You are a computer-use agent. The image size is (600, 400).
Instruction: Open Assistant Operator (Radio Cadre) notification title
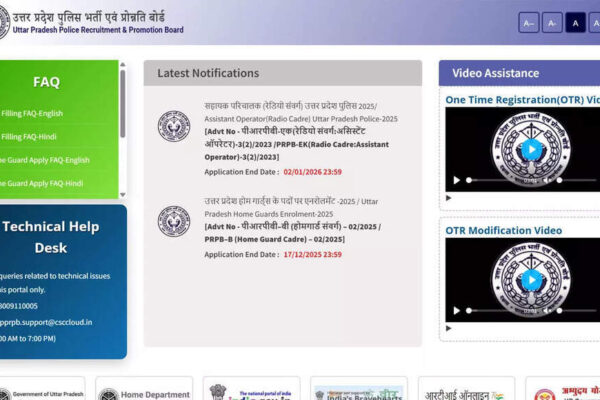click(x=301, y=112)
